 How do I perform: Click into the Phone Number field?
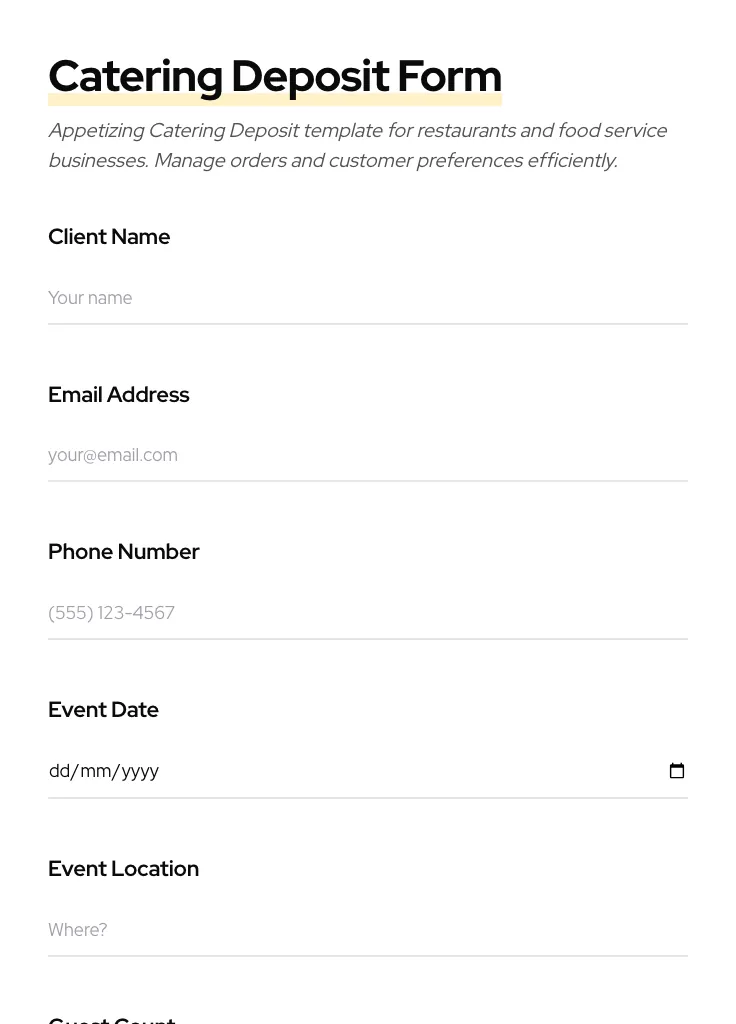coord(367,613)
